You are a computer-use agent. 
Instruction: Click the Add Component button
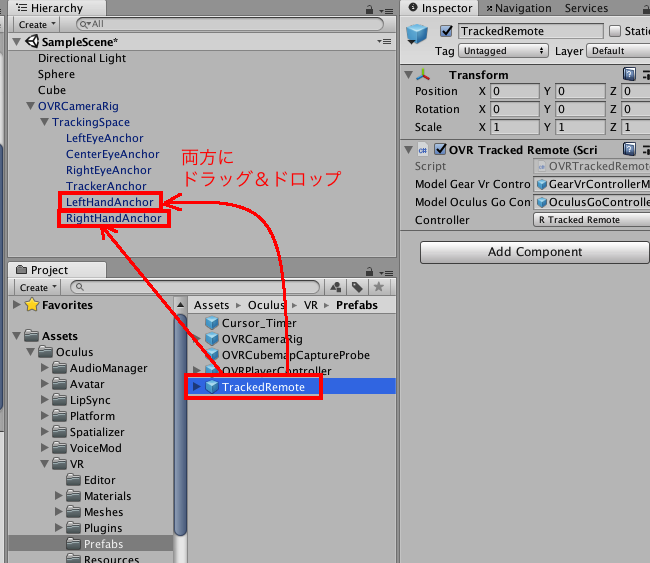coord(535,252)
